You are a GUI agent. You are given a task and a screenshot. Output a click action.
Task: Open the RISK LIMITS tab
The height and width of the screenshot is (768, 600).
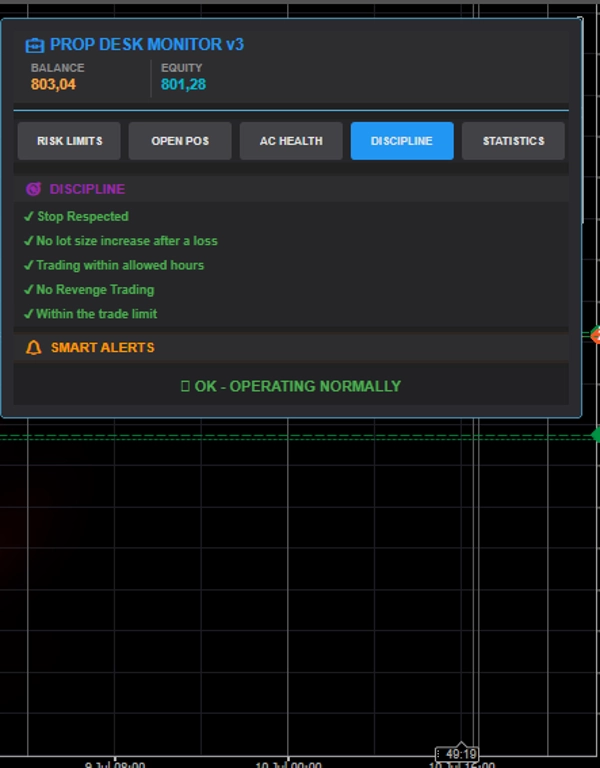tap(69, 141)
